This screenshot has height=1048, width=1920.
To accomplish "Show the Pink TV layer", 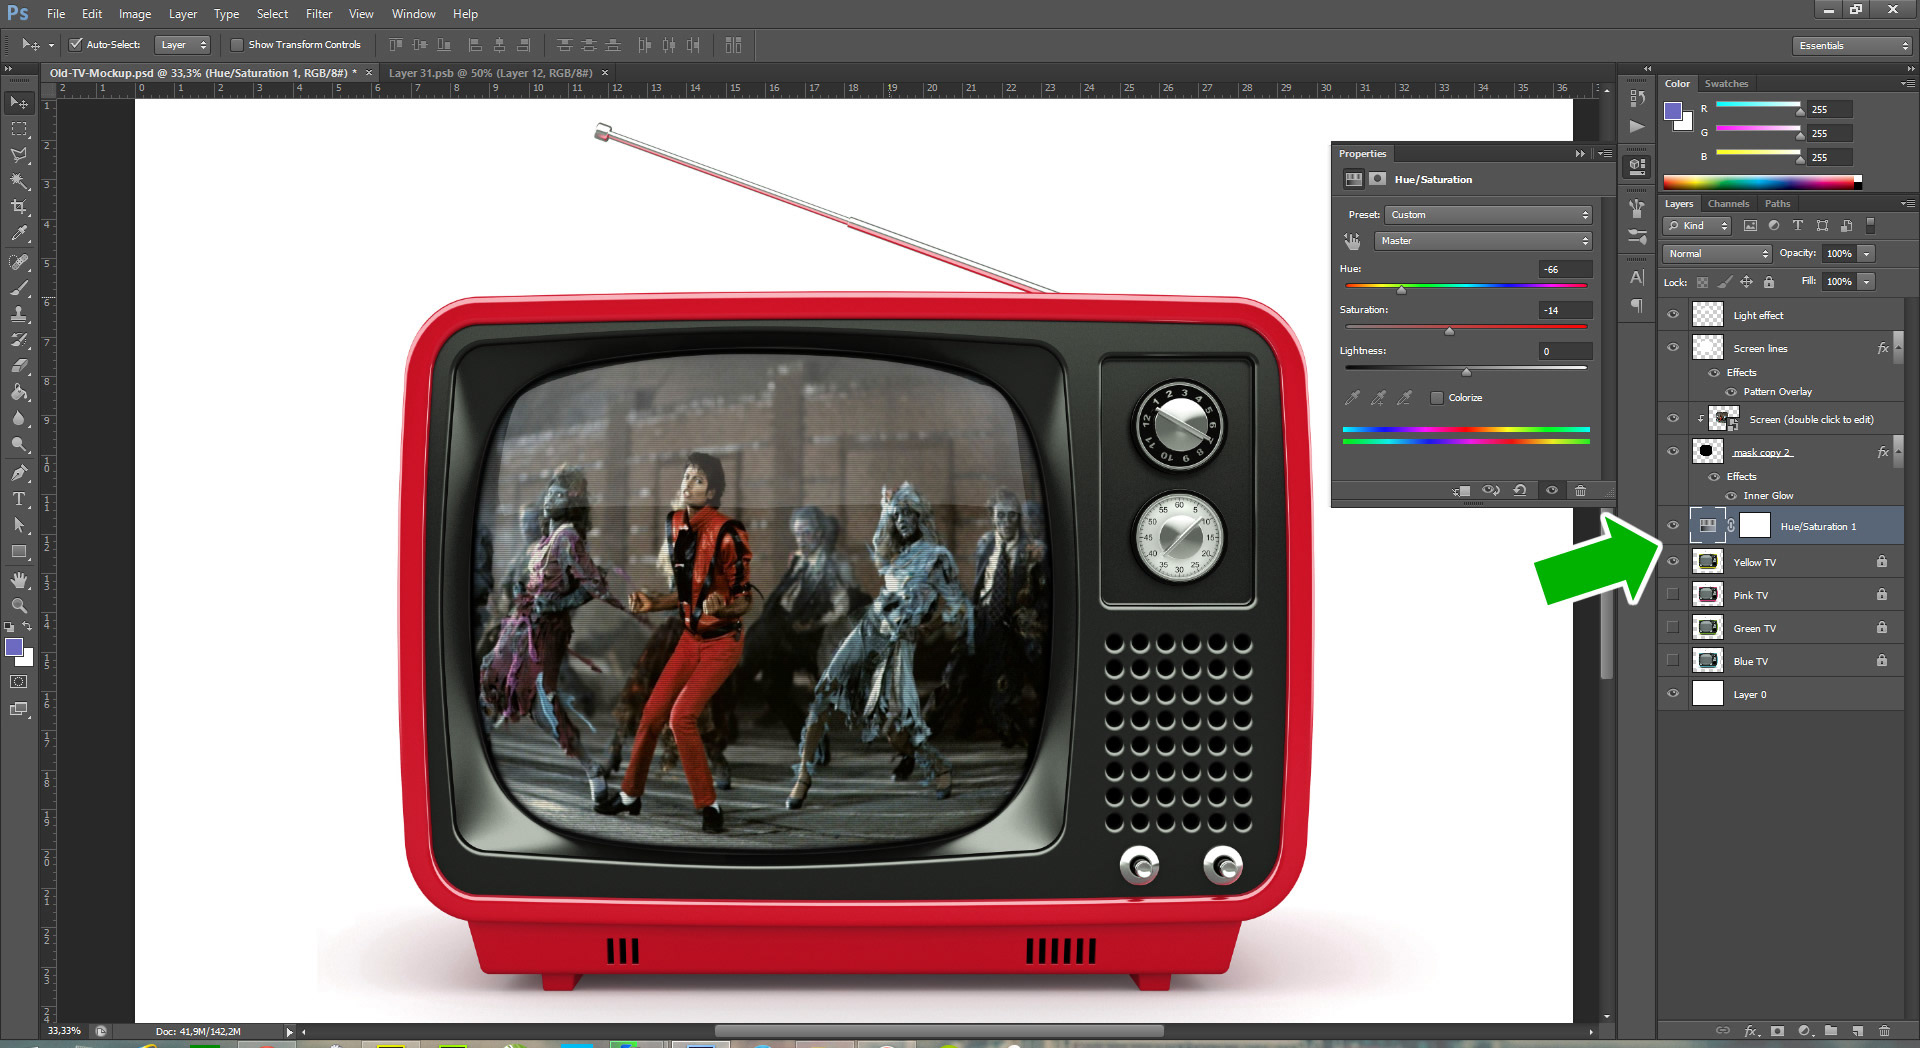I will pyautogui.click(x=1673, y=595).
